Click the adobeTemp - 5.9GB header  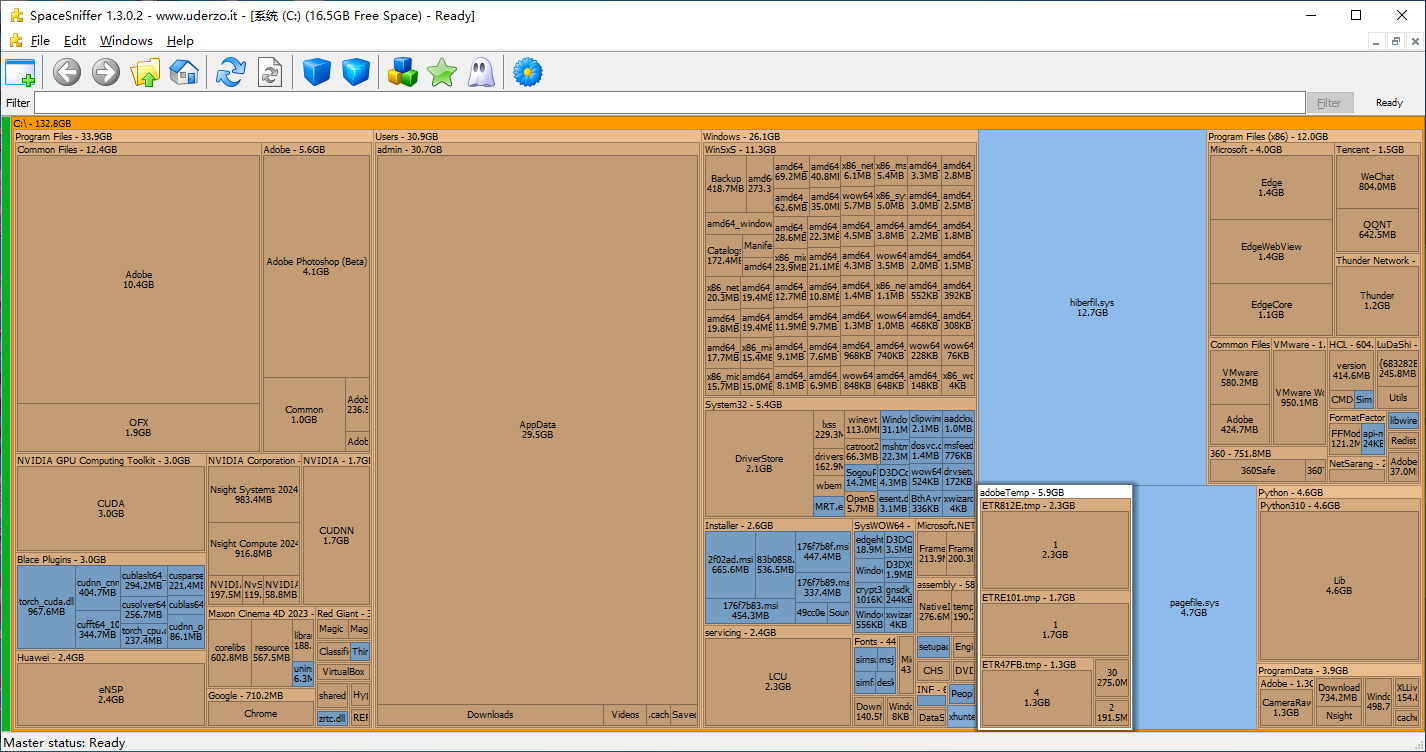point(1055,492)
